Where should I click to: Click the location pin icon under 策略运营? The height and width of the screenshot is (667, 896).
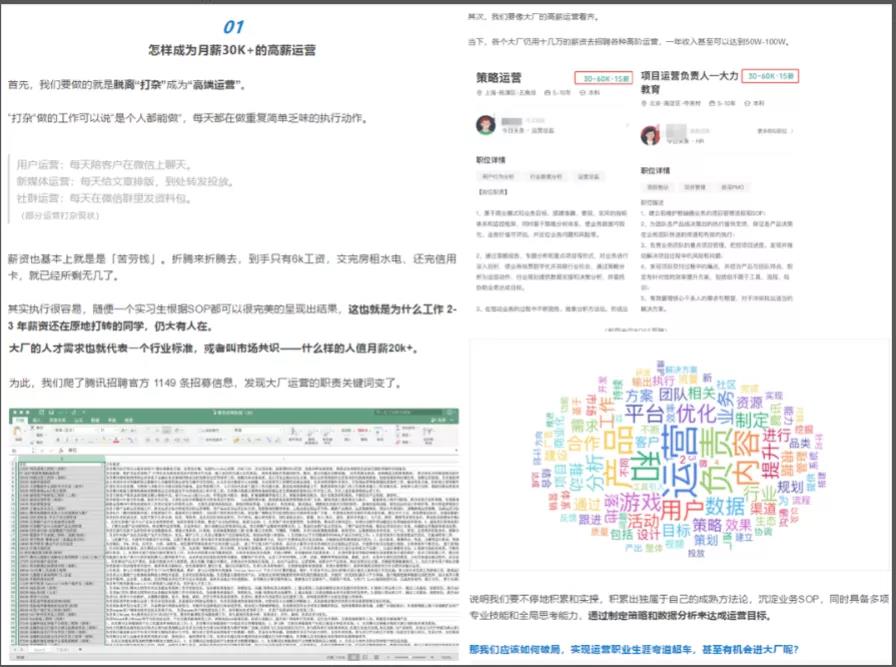tap(479, 91)
